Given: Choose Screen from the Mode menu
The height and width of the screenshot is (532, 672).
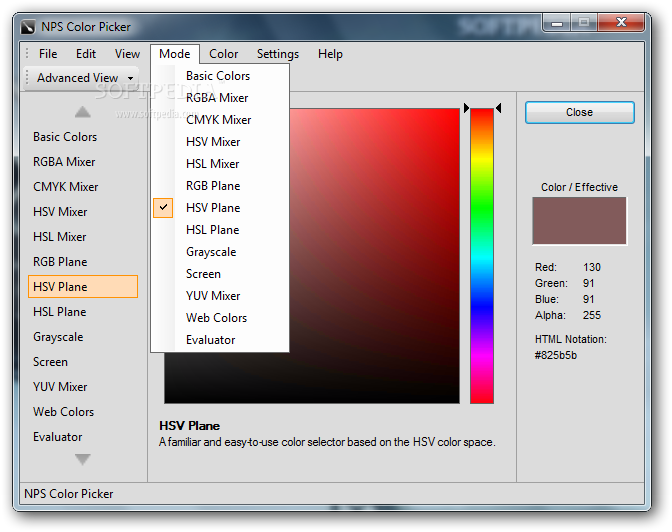Looking at the screenshot, I should point(220,274).
